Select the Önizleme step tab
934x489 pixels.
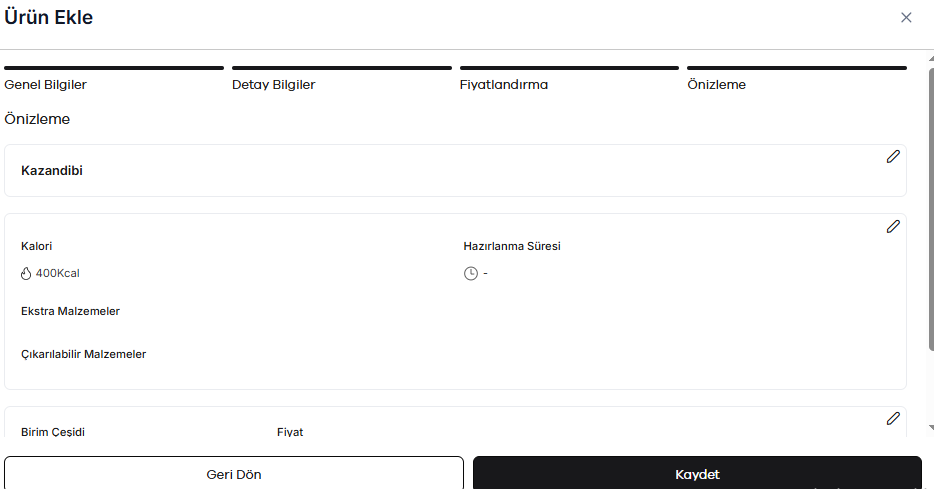(x=797, y=79)
